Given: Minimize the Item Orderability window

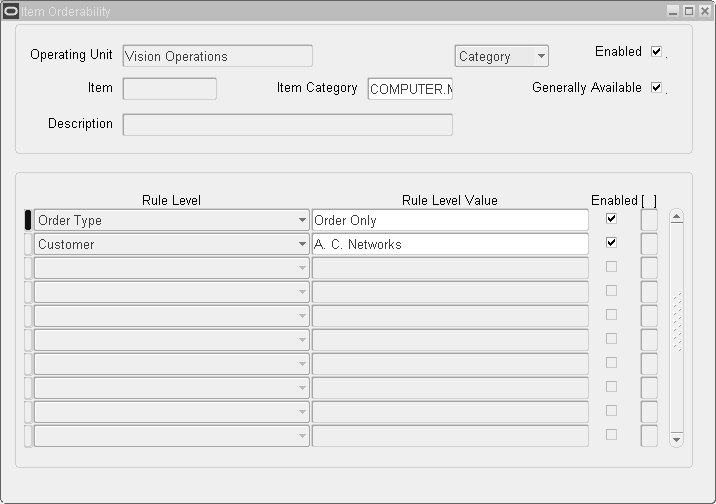Looking at the screenshot, I should click(673, 10).
